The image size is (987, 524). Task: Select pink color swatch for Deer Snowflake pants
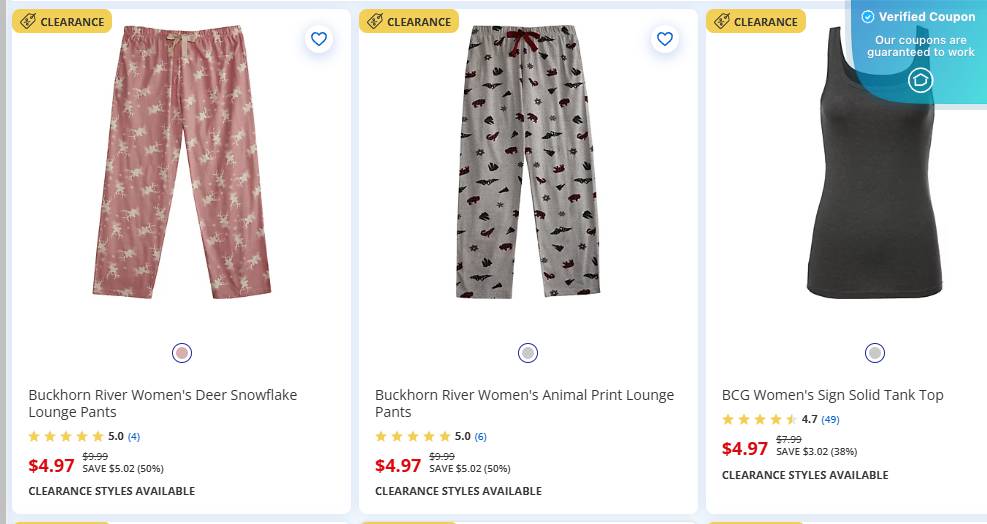pyautogui.click(x=182, y=353)
